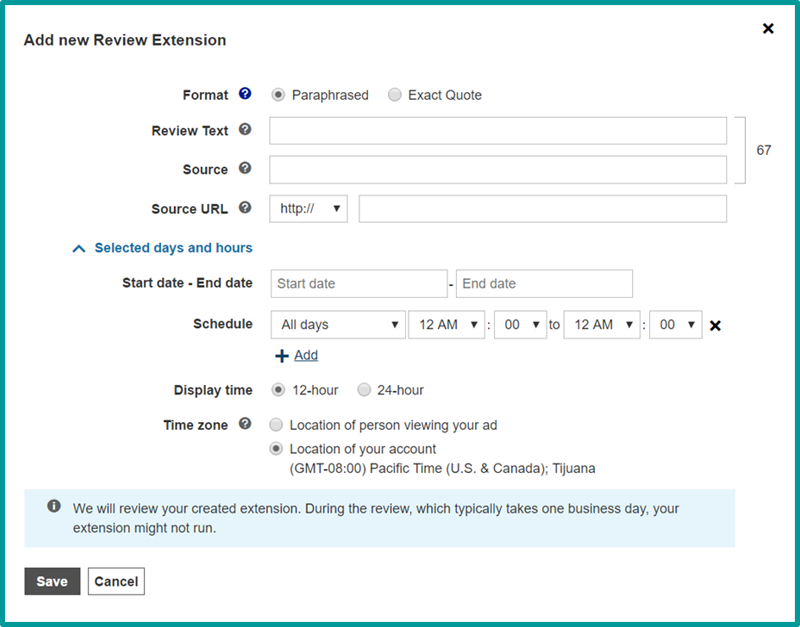This screenshot has width=800, height=627.
Task: Open the end minutes 00 dropdown
Action: pos(676,325)
